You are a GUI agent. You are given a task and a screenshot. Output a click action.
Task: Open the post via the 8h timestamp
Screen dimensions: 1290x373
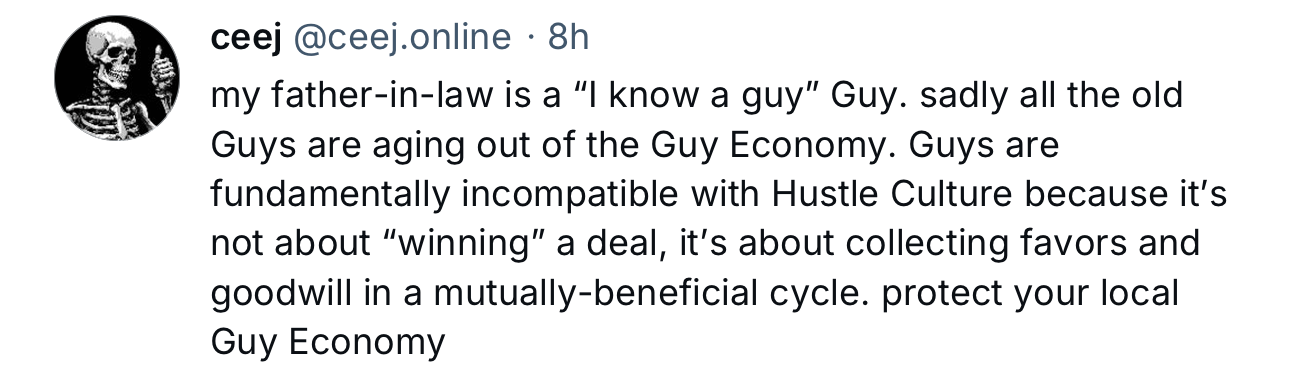(569, 38)
